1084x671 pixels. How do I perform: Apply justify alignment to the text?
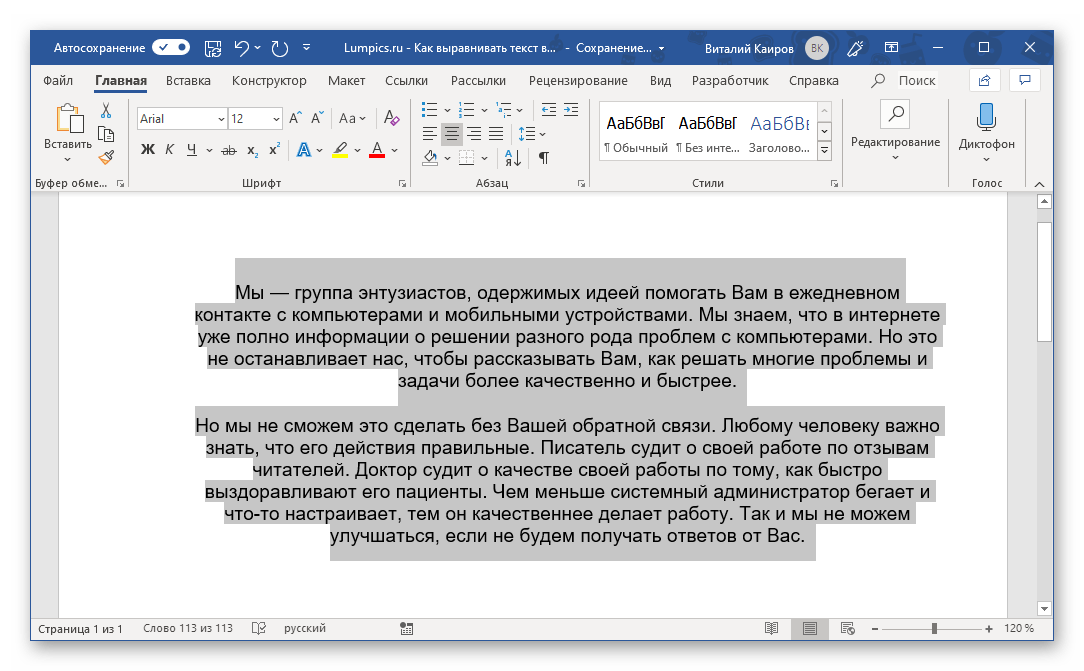pos(497,134)
